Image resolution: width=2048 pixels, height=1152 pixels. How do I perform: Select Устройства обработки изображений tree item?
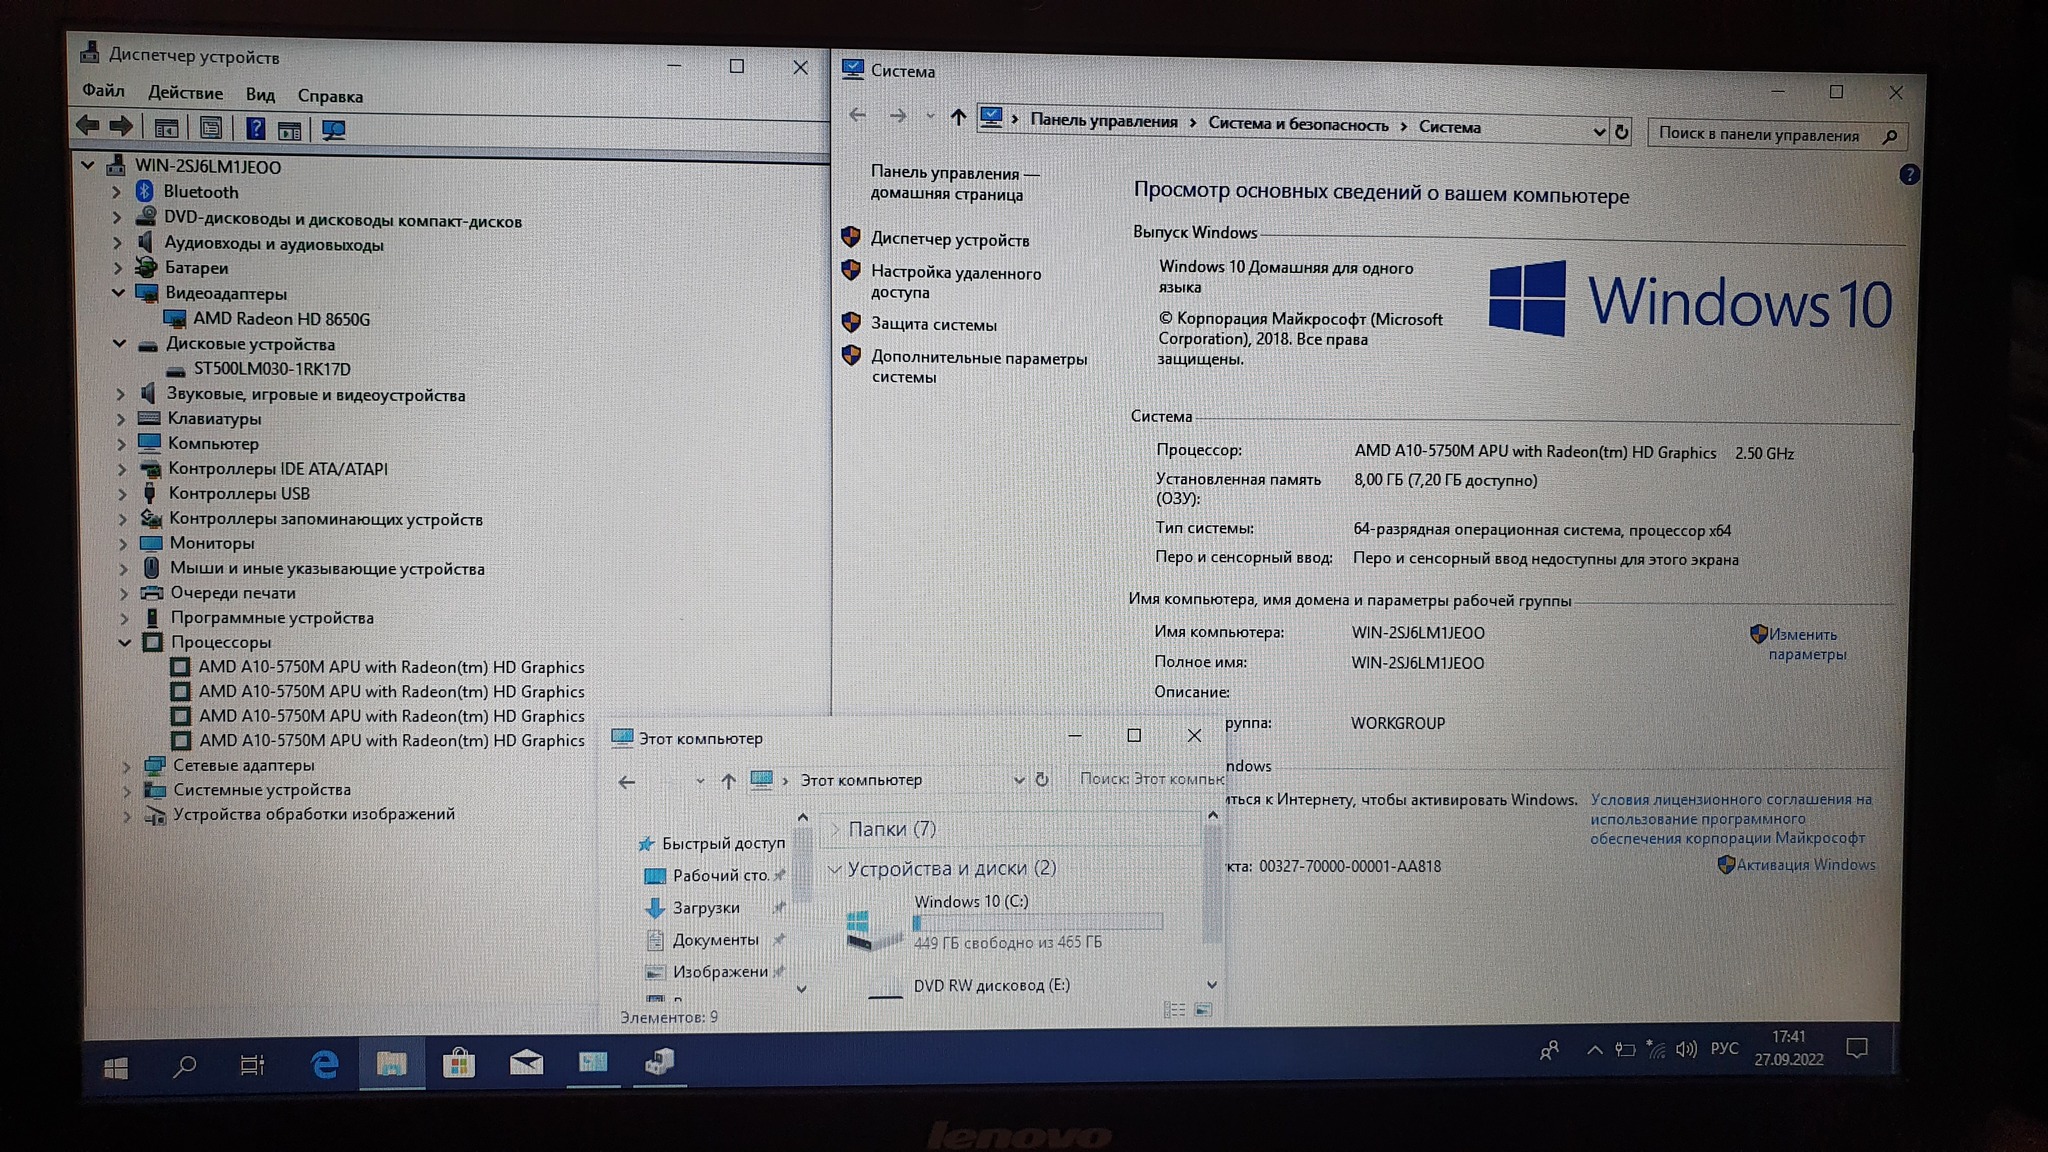[x=314, y=814]
